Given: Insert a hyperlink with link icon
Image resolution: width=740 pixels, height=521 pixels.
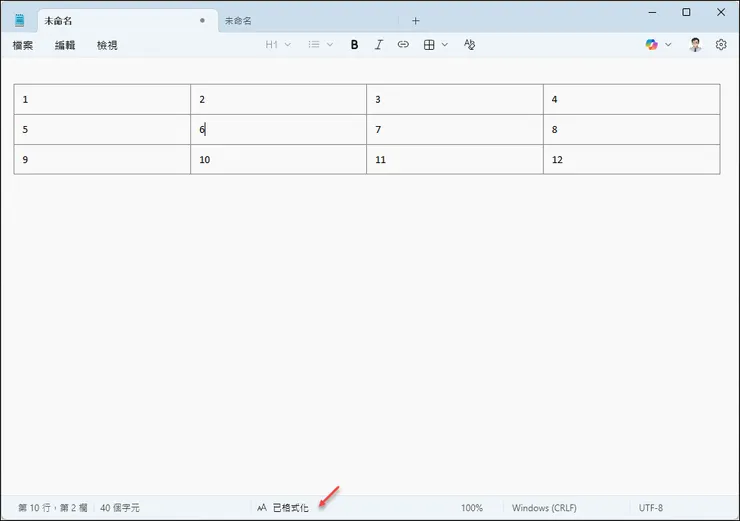Looking at the screenshot, I should tap(403, 44).
